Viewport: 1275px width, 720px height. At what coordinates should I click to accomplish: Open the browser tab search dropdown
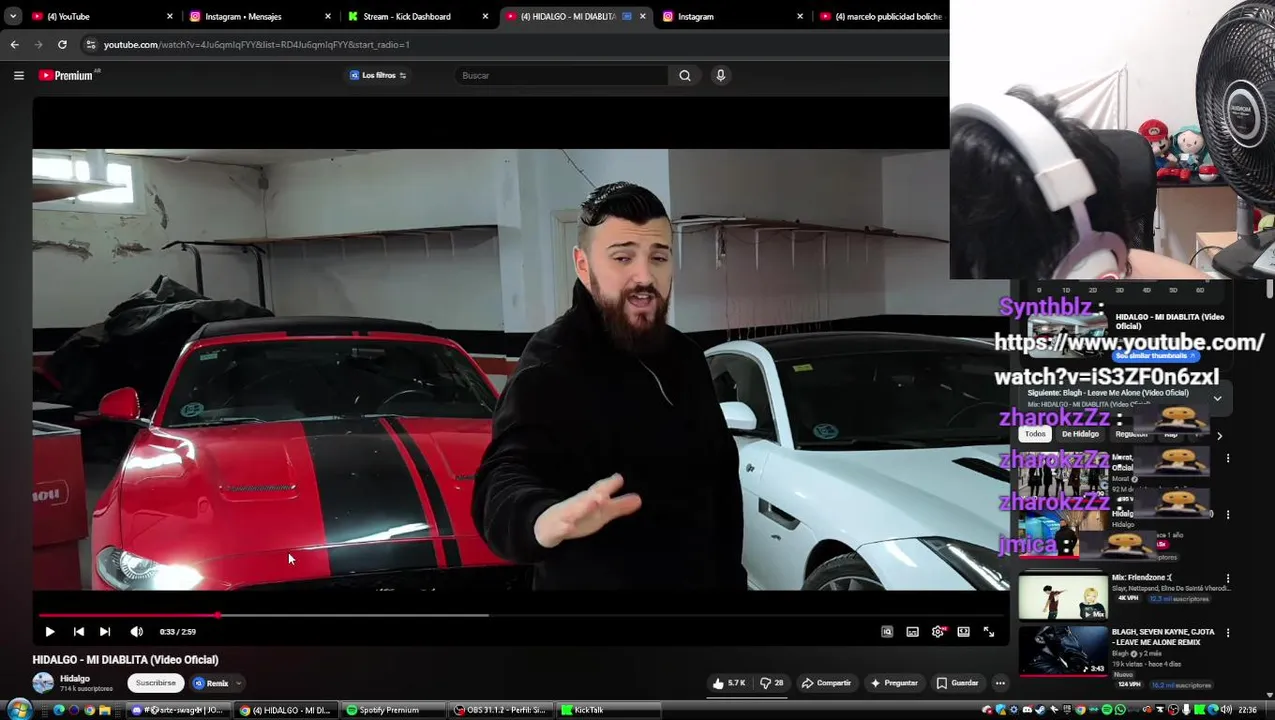pyautogui.click(x=12, y=16)
